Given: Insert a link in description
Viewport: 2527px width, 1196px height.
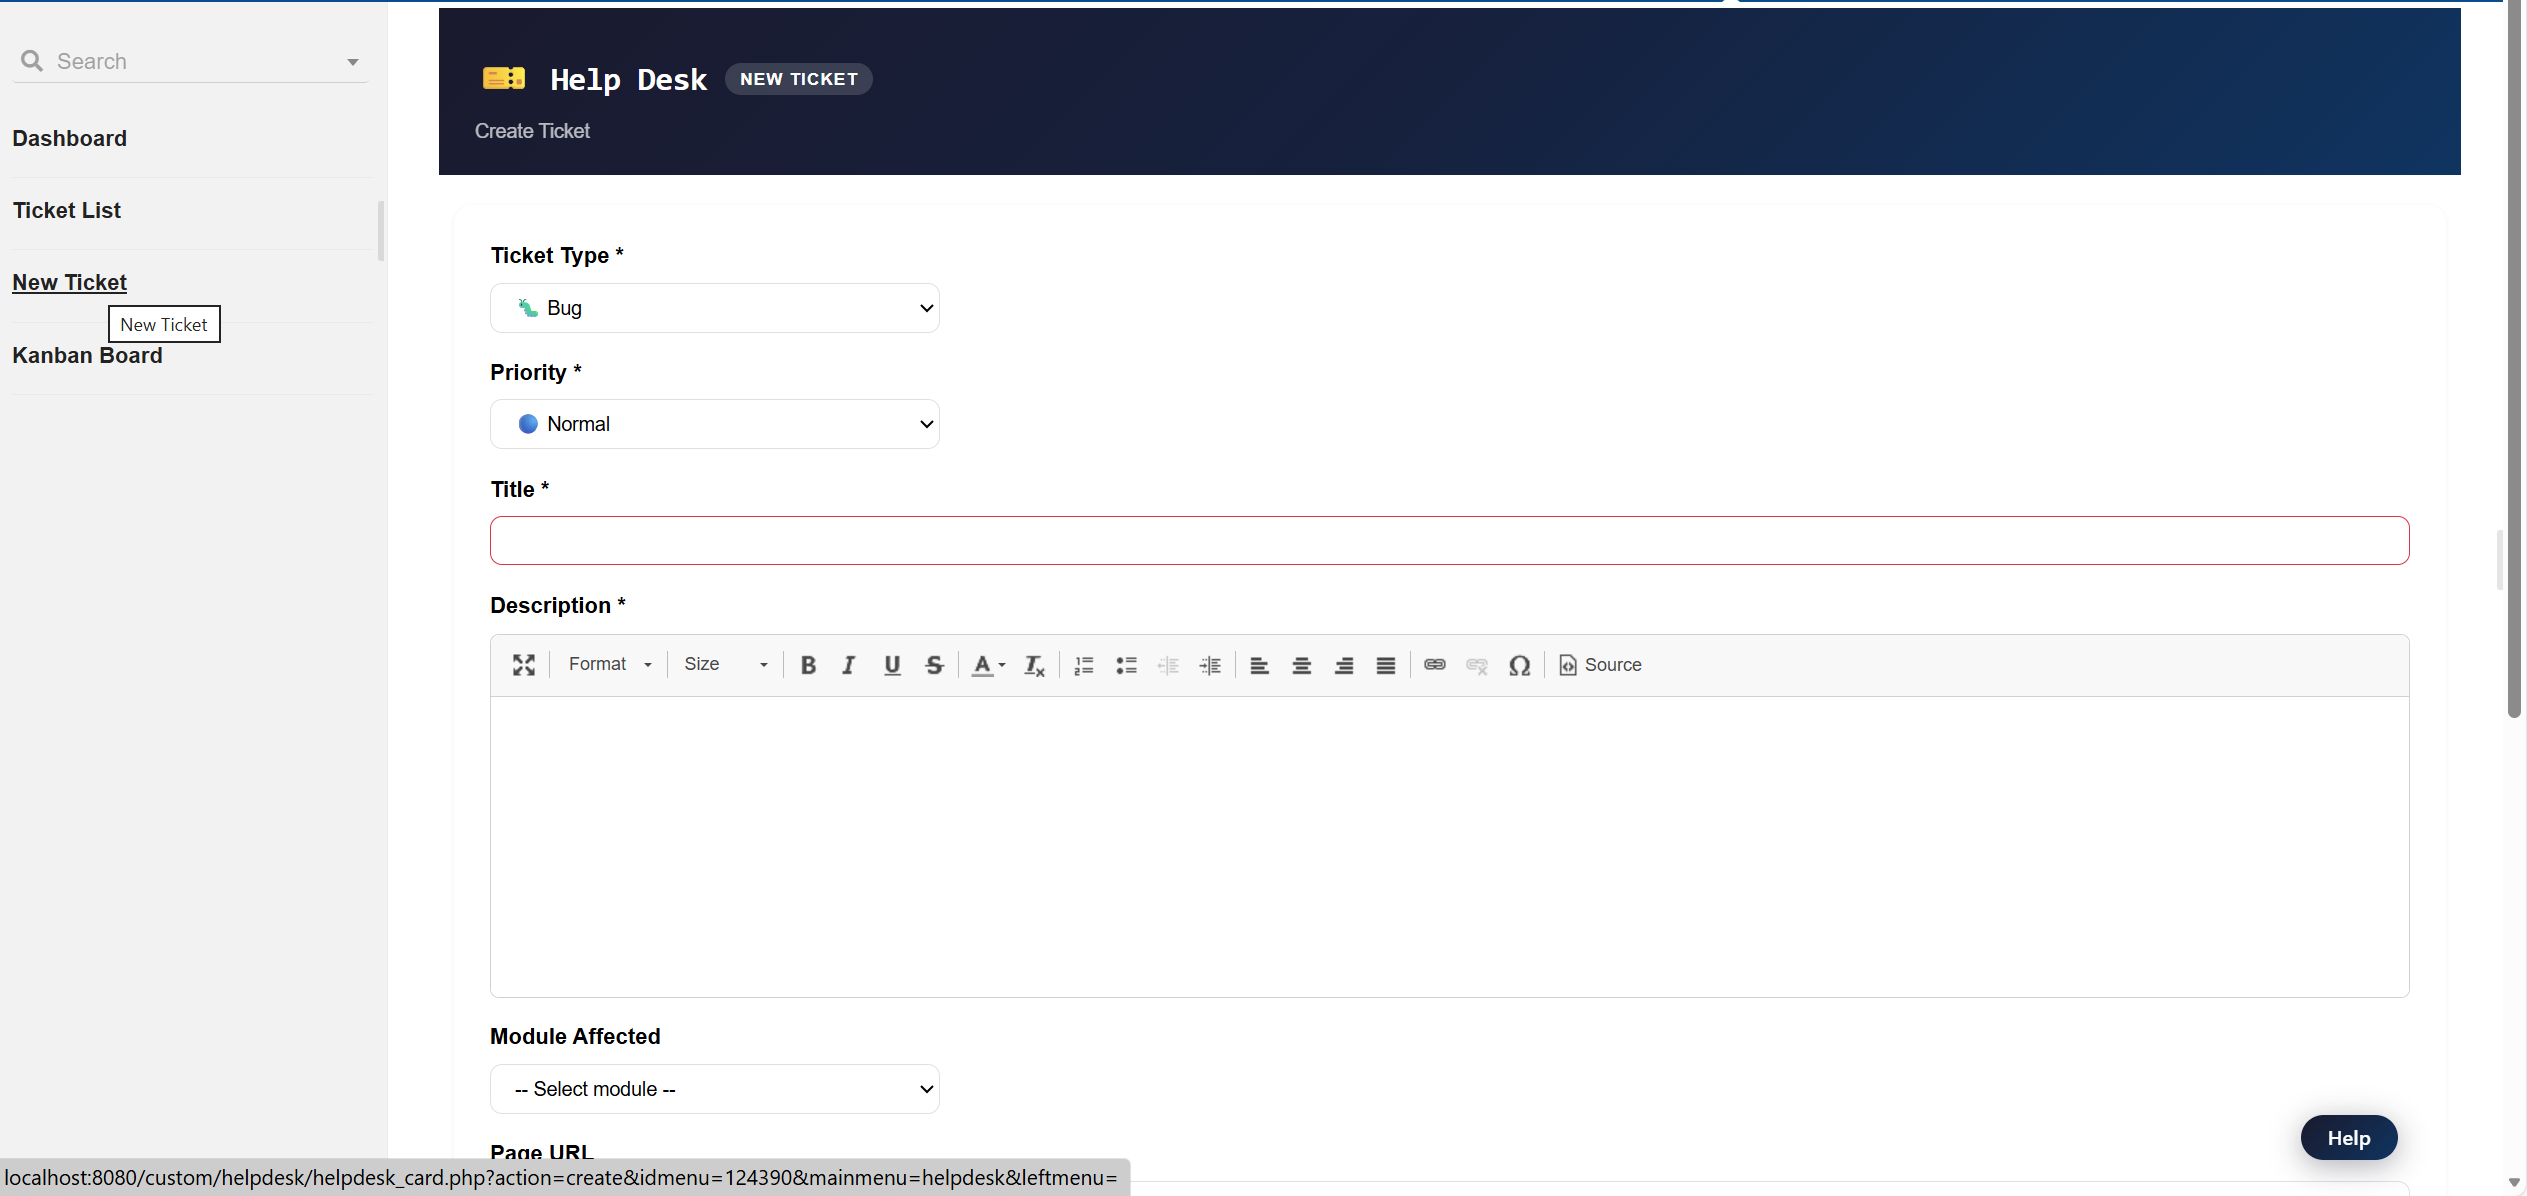Looking at the screenshot, I should point(1434,665).
